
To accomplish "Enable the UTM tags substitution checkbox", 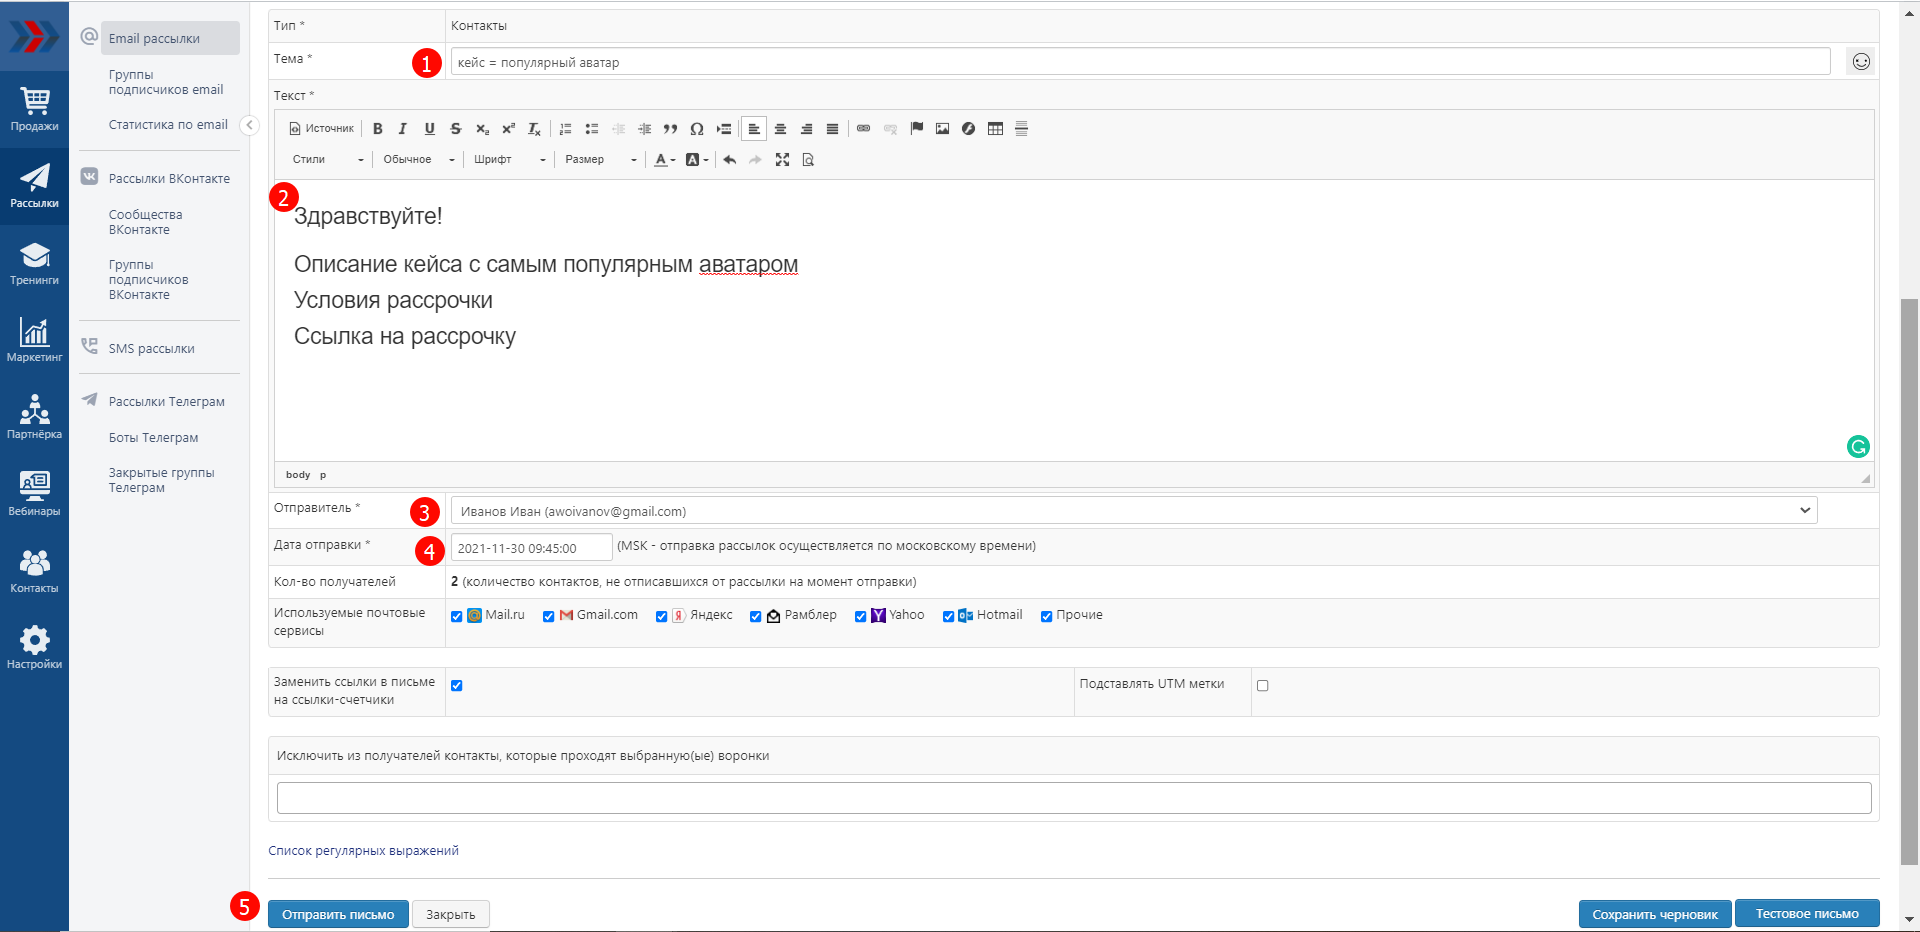I will pyautogui.click(x=1262, y=686).
